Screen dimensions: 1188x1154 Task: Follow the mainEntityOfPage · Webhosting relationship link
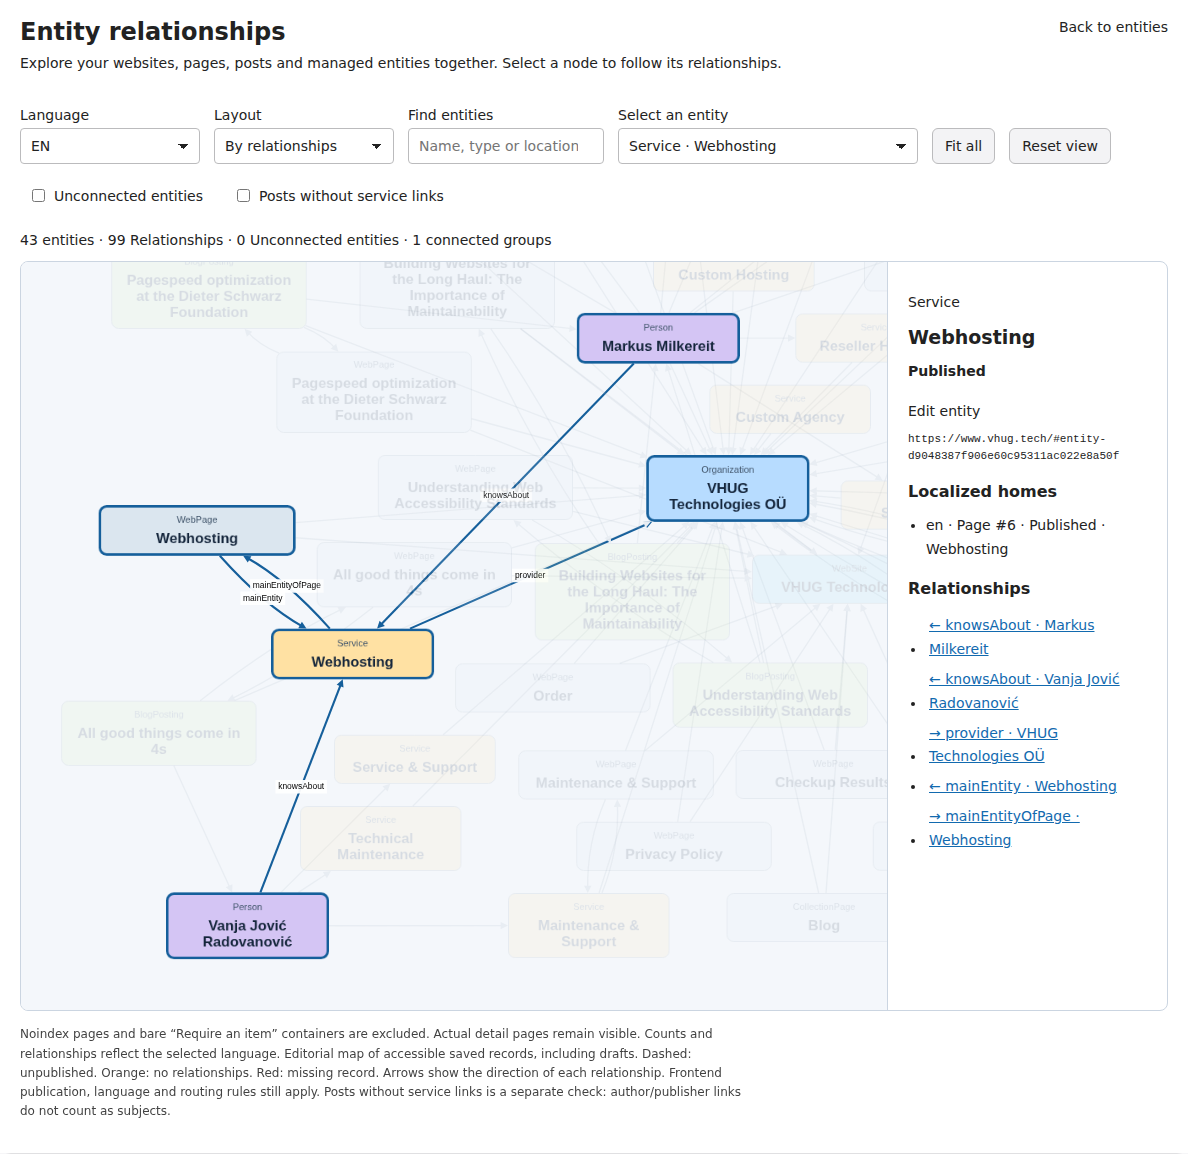(1004, 828)
